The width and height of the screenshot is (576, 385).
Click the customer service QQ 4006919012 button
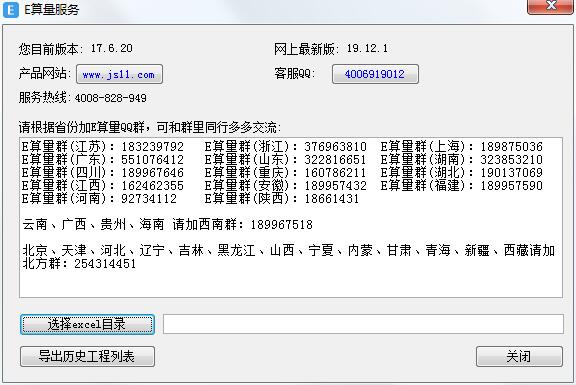(375, 74)
